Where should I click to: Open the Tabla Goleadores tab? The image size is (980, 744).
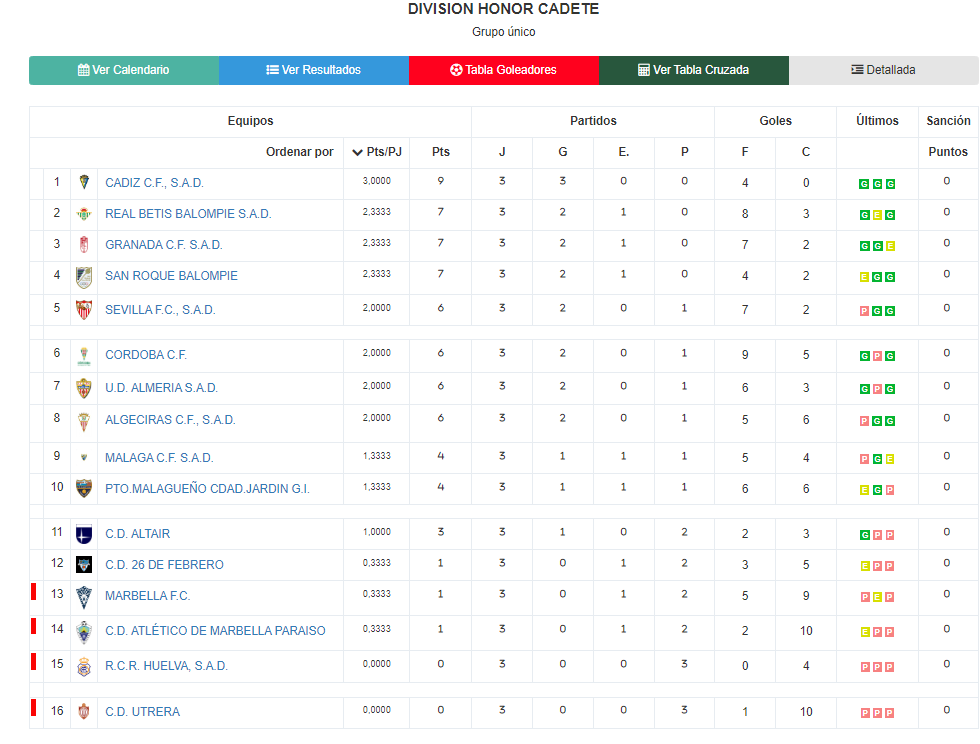(x=504, y=70)
